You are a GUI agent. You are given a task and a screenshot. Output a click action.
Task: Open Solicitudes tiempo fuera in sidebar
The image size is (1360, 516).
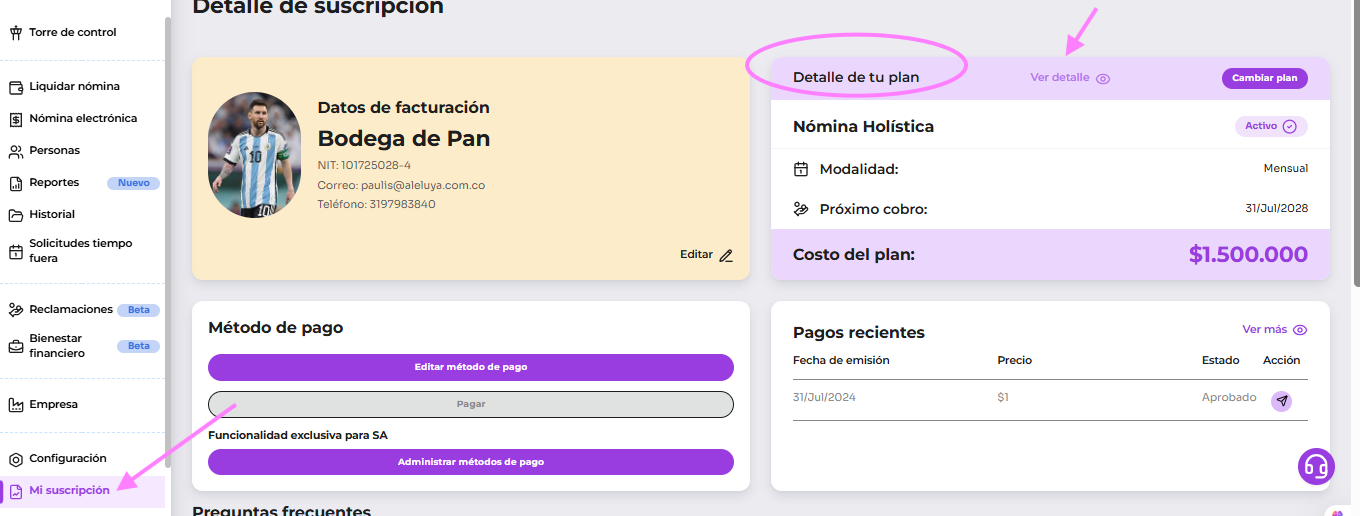[80, 251]
